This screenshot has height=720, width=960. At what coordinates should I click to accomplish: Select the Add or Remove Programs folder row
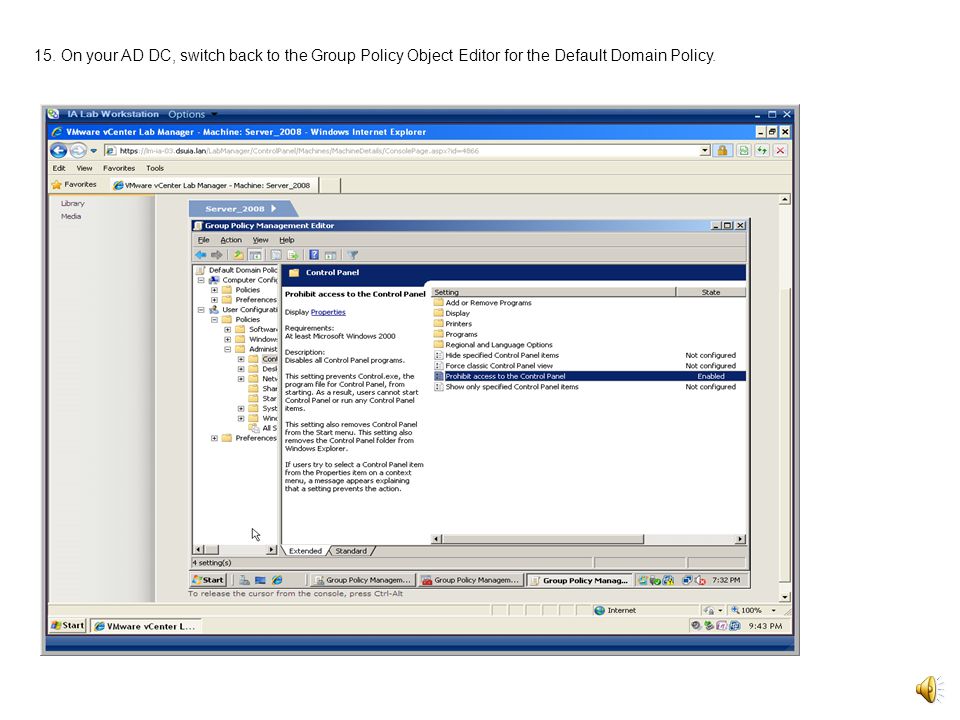pos(488,302)
